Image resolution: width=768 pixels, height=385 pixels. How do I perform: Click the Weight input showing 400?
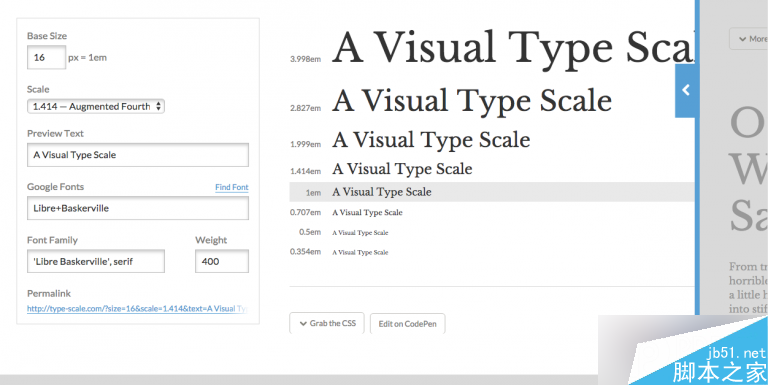[222, 261]
